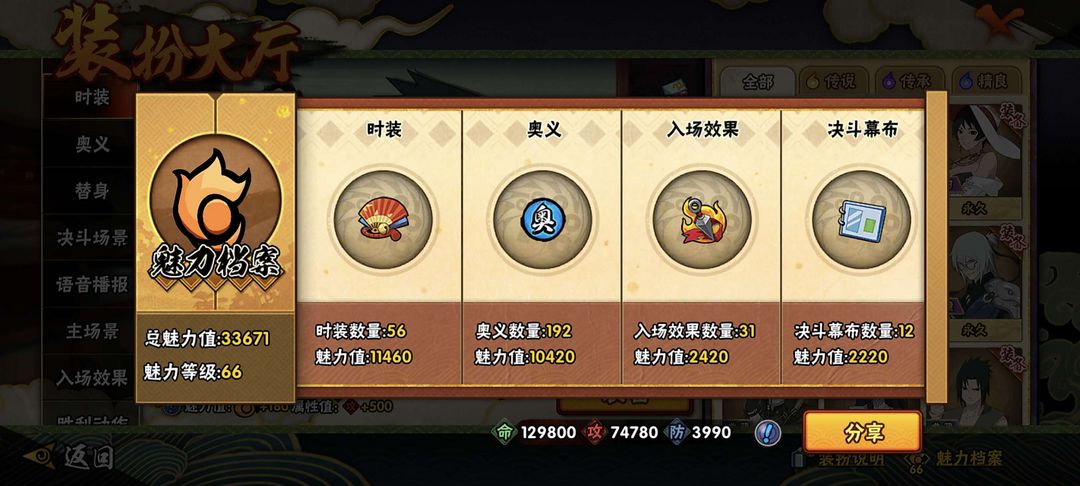
Task: Filter costumes by the 全部 tab
Action: (x=758, y=82)
